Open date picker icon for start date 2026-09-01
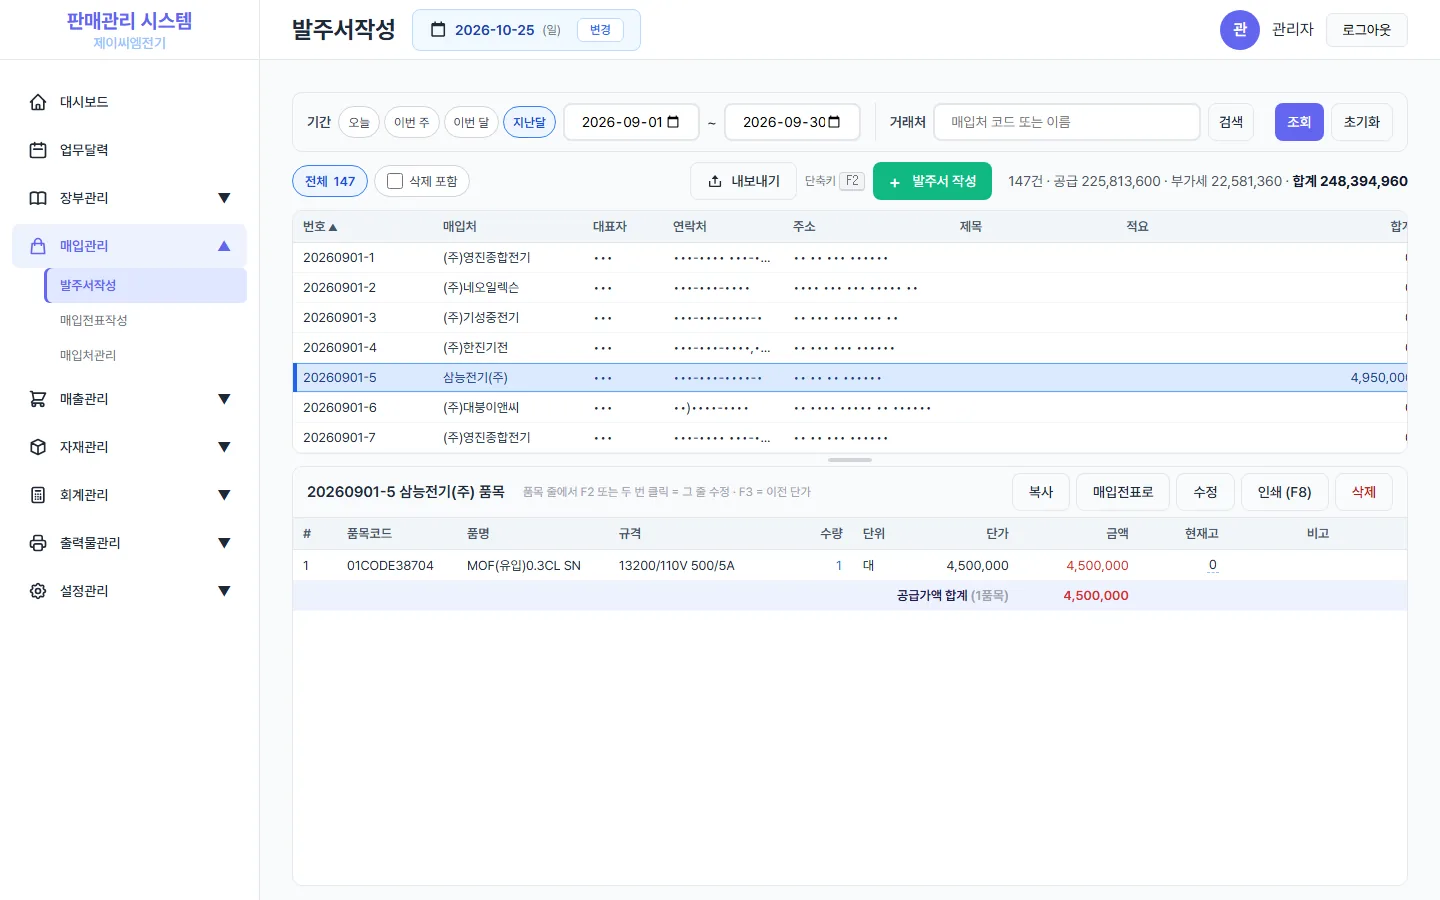 tap(673, 122)
